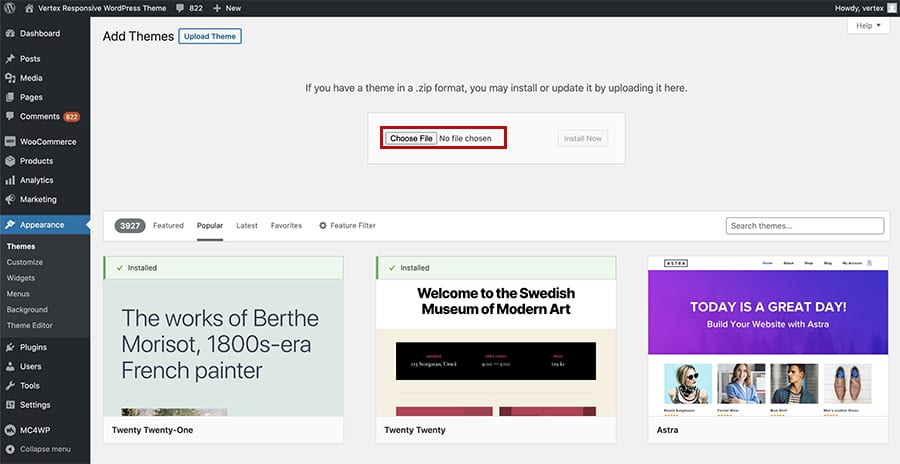Open the MC4WP menu label
900x464 pixels.
36,430
